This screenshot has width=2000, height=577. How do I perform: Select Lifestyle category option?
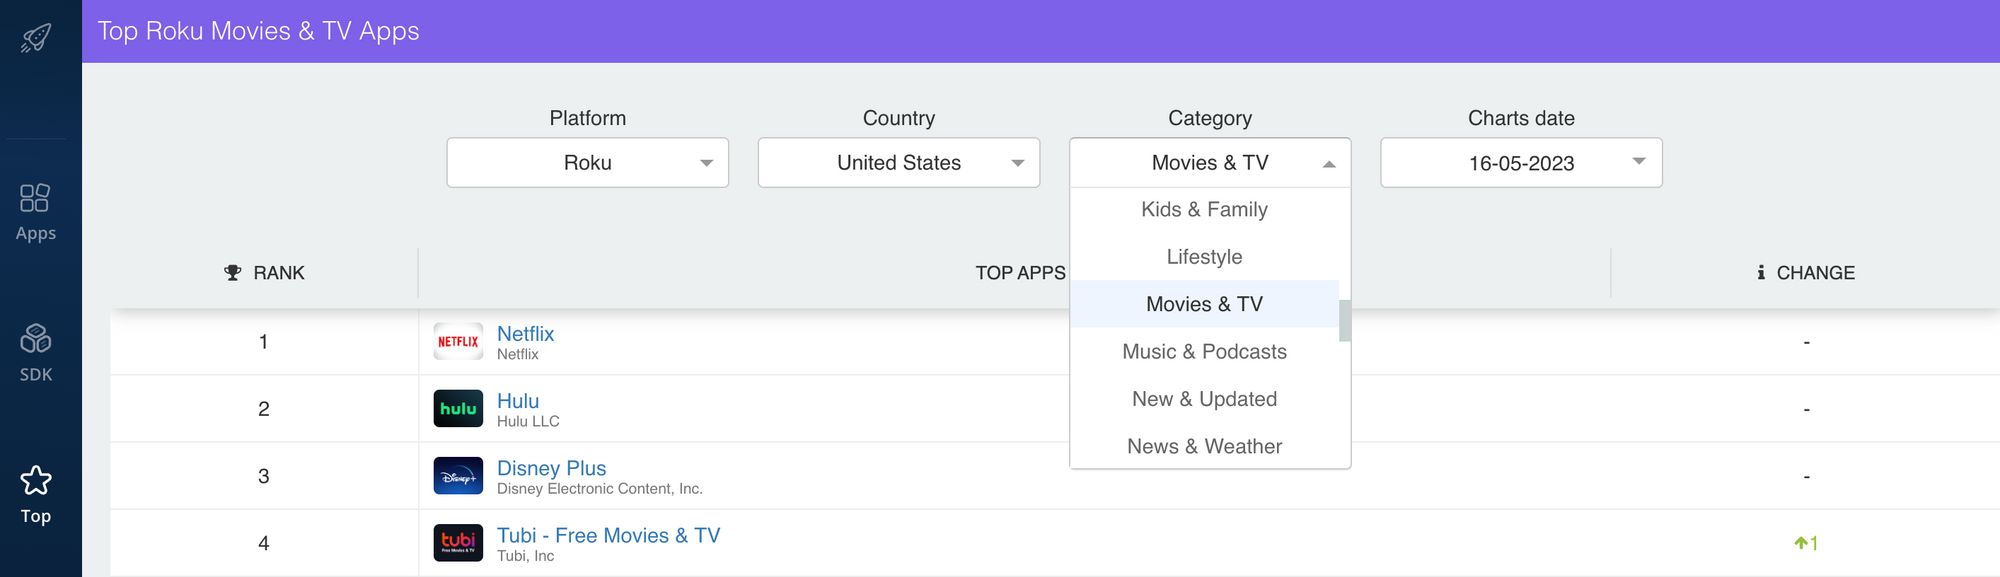pos(1204,257)
